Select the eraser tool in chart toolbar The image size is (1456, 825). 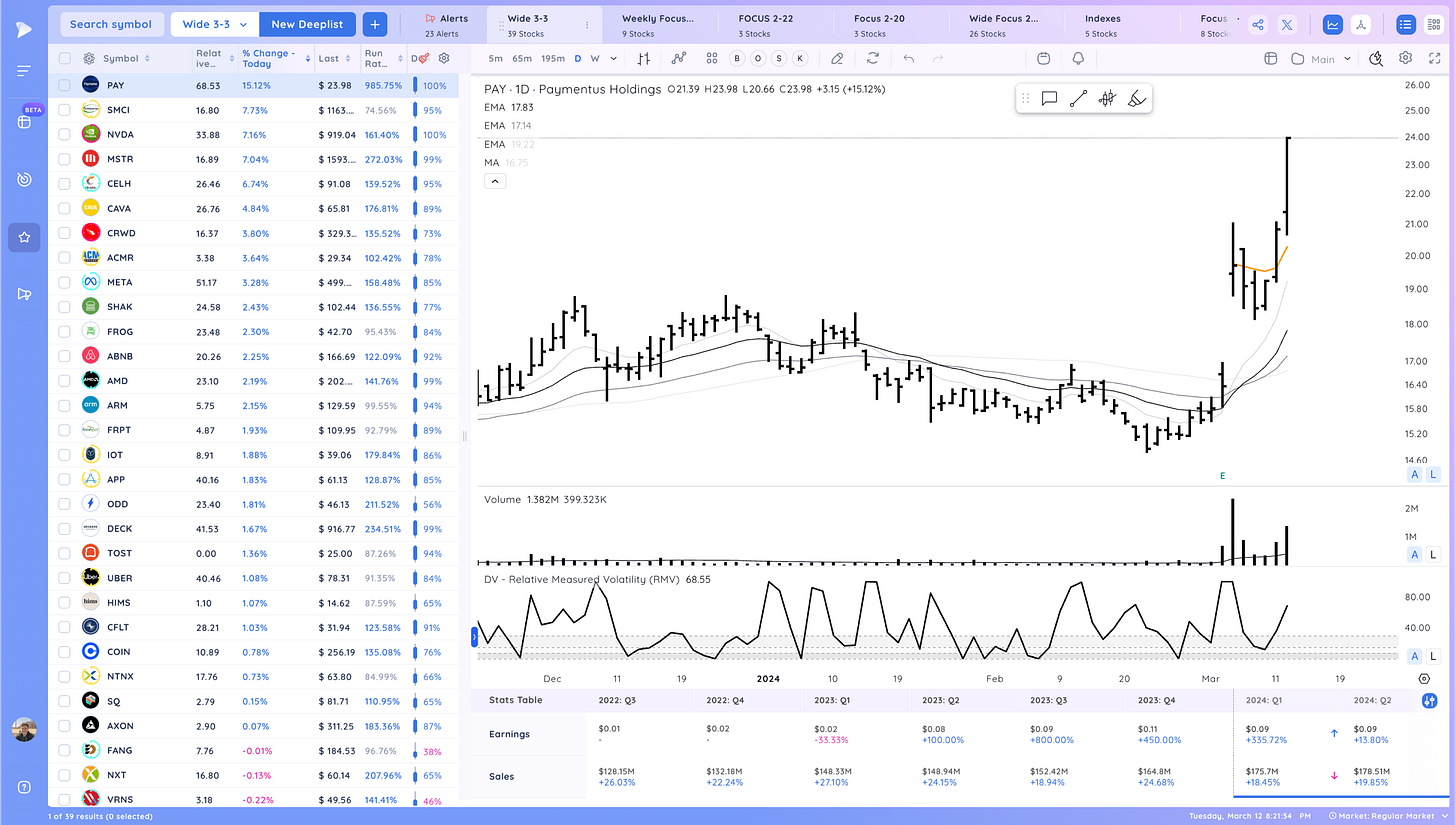[837, 59]
